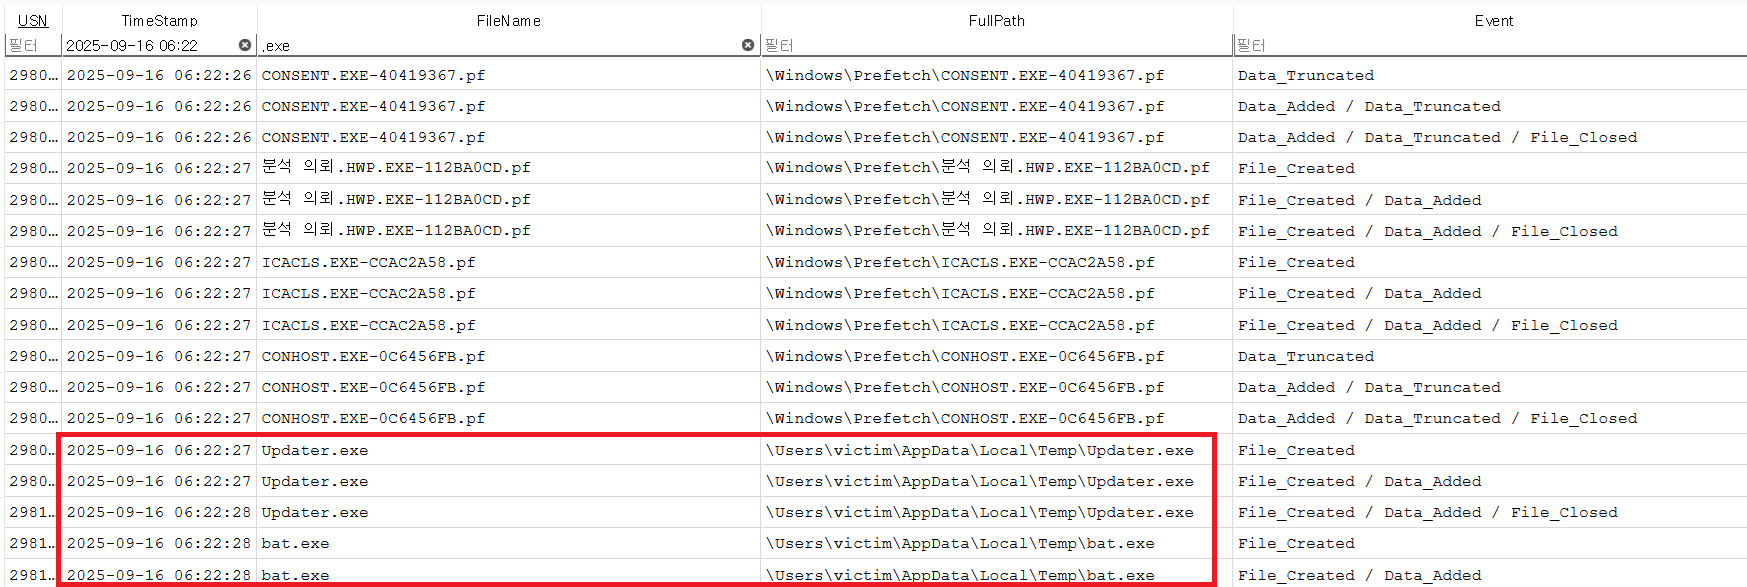
Task: Focus the FullPath filter field
Action: pyautogui.click(x=996, y=45)
